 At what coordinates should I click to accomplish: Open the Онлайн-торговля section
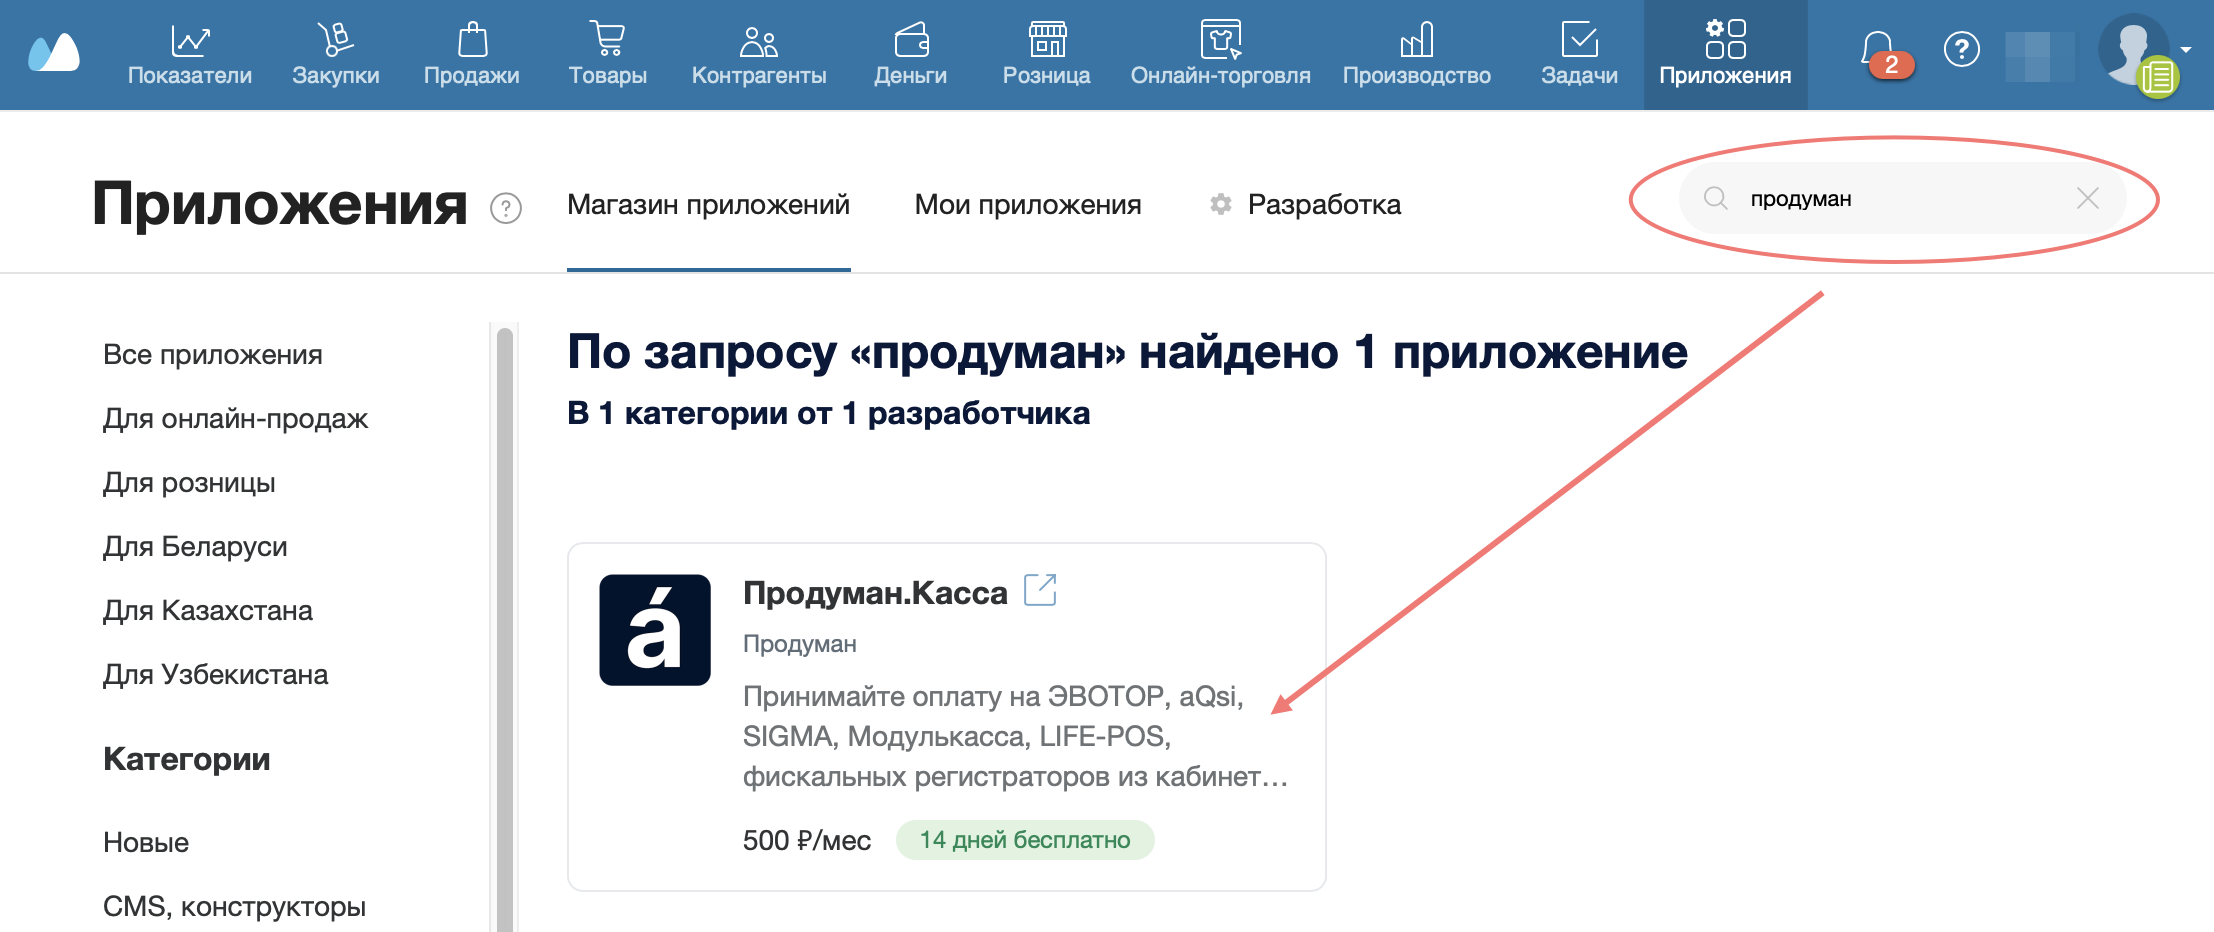[x=1221, y=54]
